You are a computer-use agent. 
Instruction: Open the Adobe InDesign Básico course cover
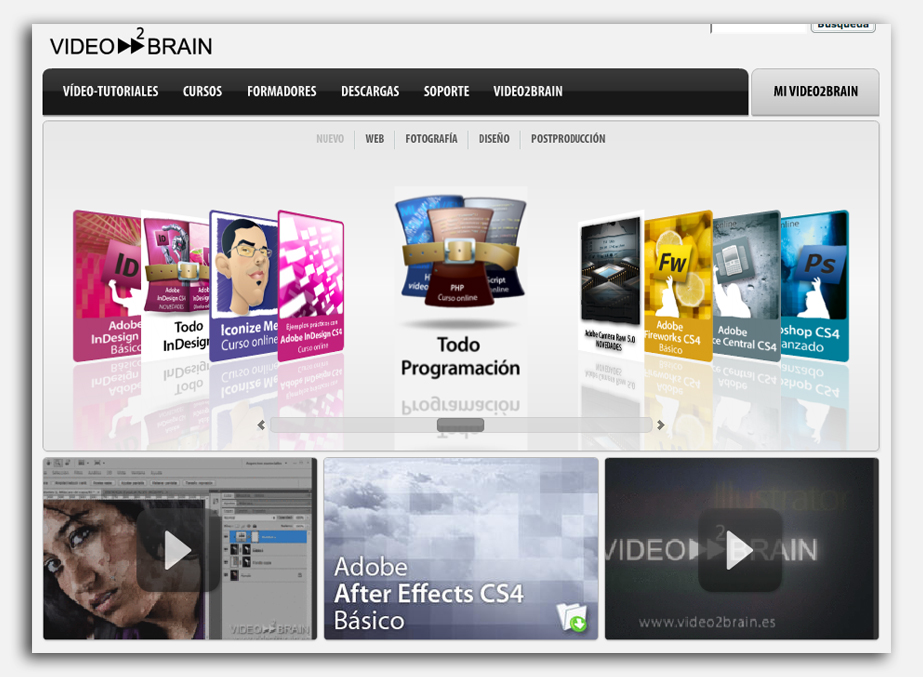tap(107, 286)
